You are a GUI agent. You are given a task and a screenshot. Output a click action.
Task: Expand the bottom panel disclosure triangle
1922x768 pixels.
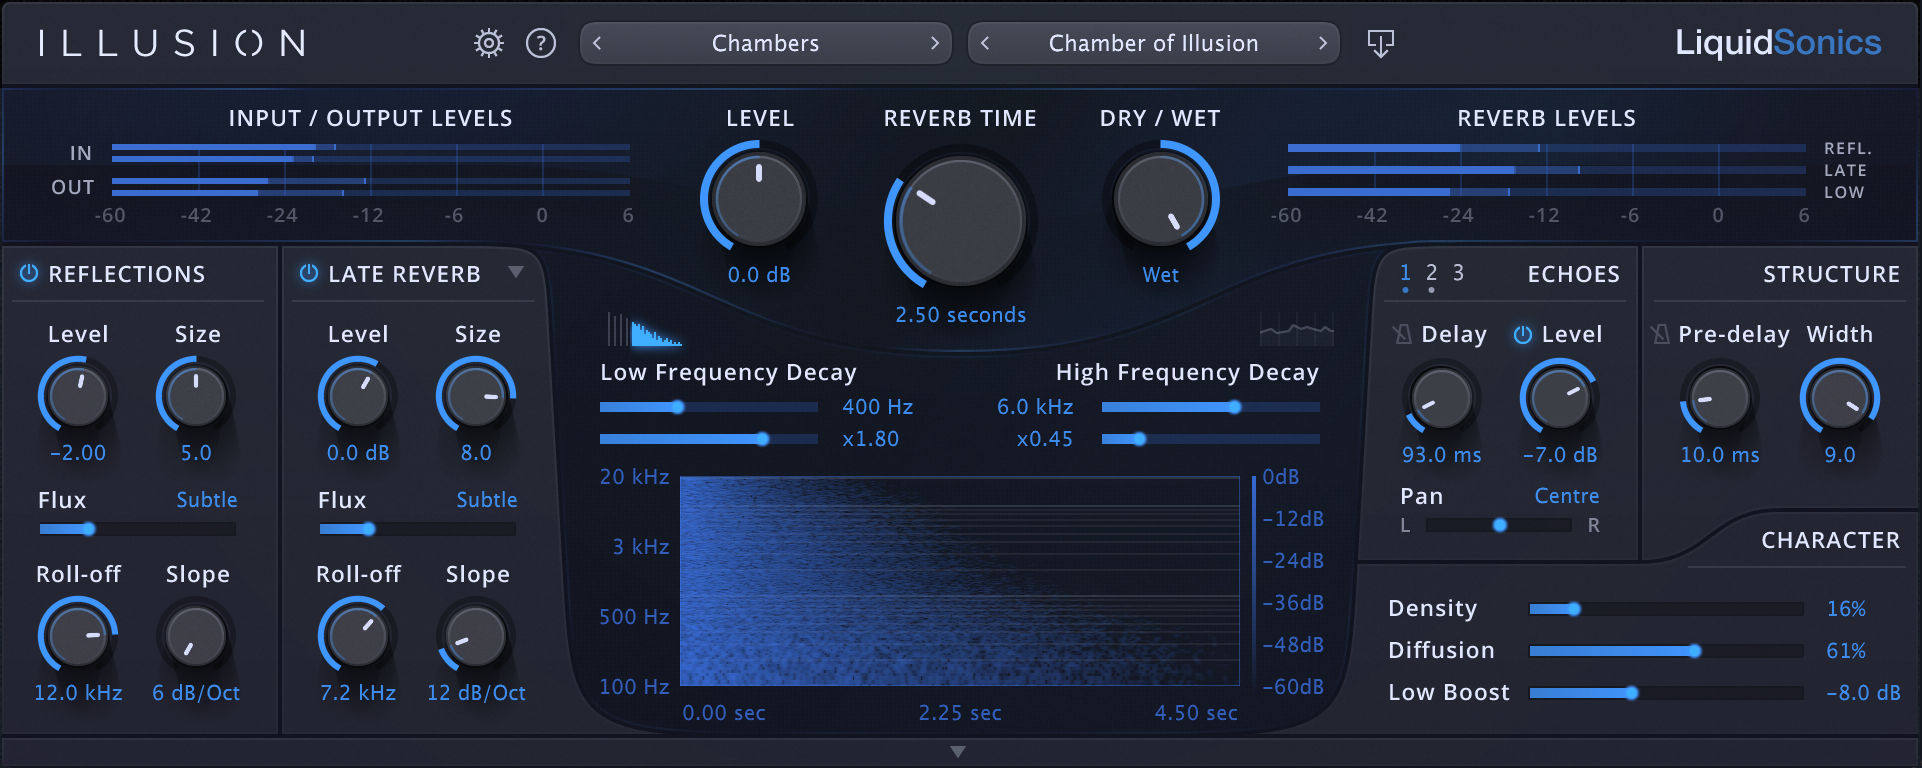[958, 752]
